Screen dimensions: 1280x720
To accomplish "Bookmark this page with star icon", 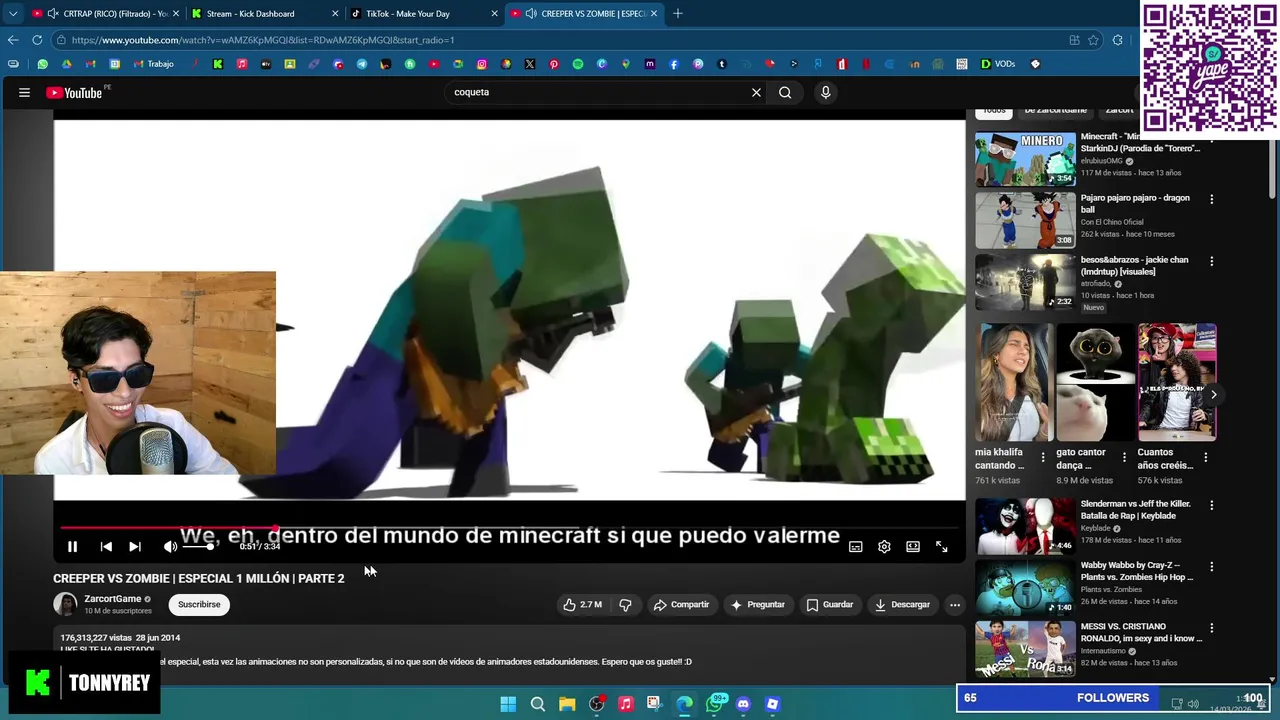I will click(1093, 40).
